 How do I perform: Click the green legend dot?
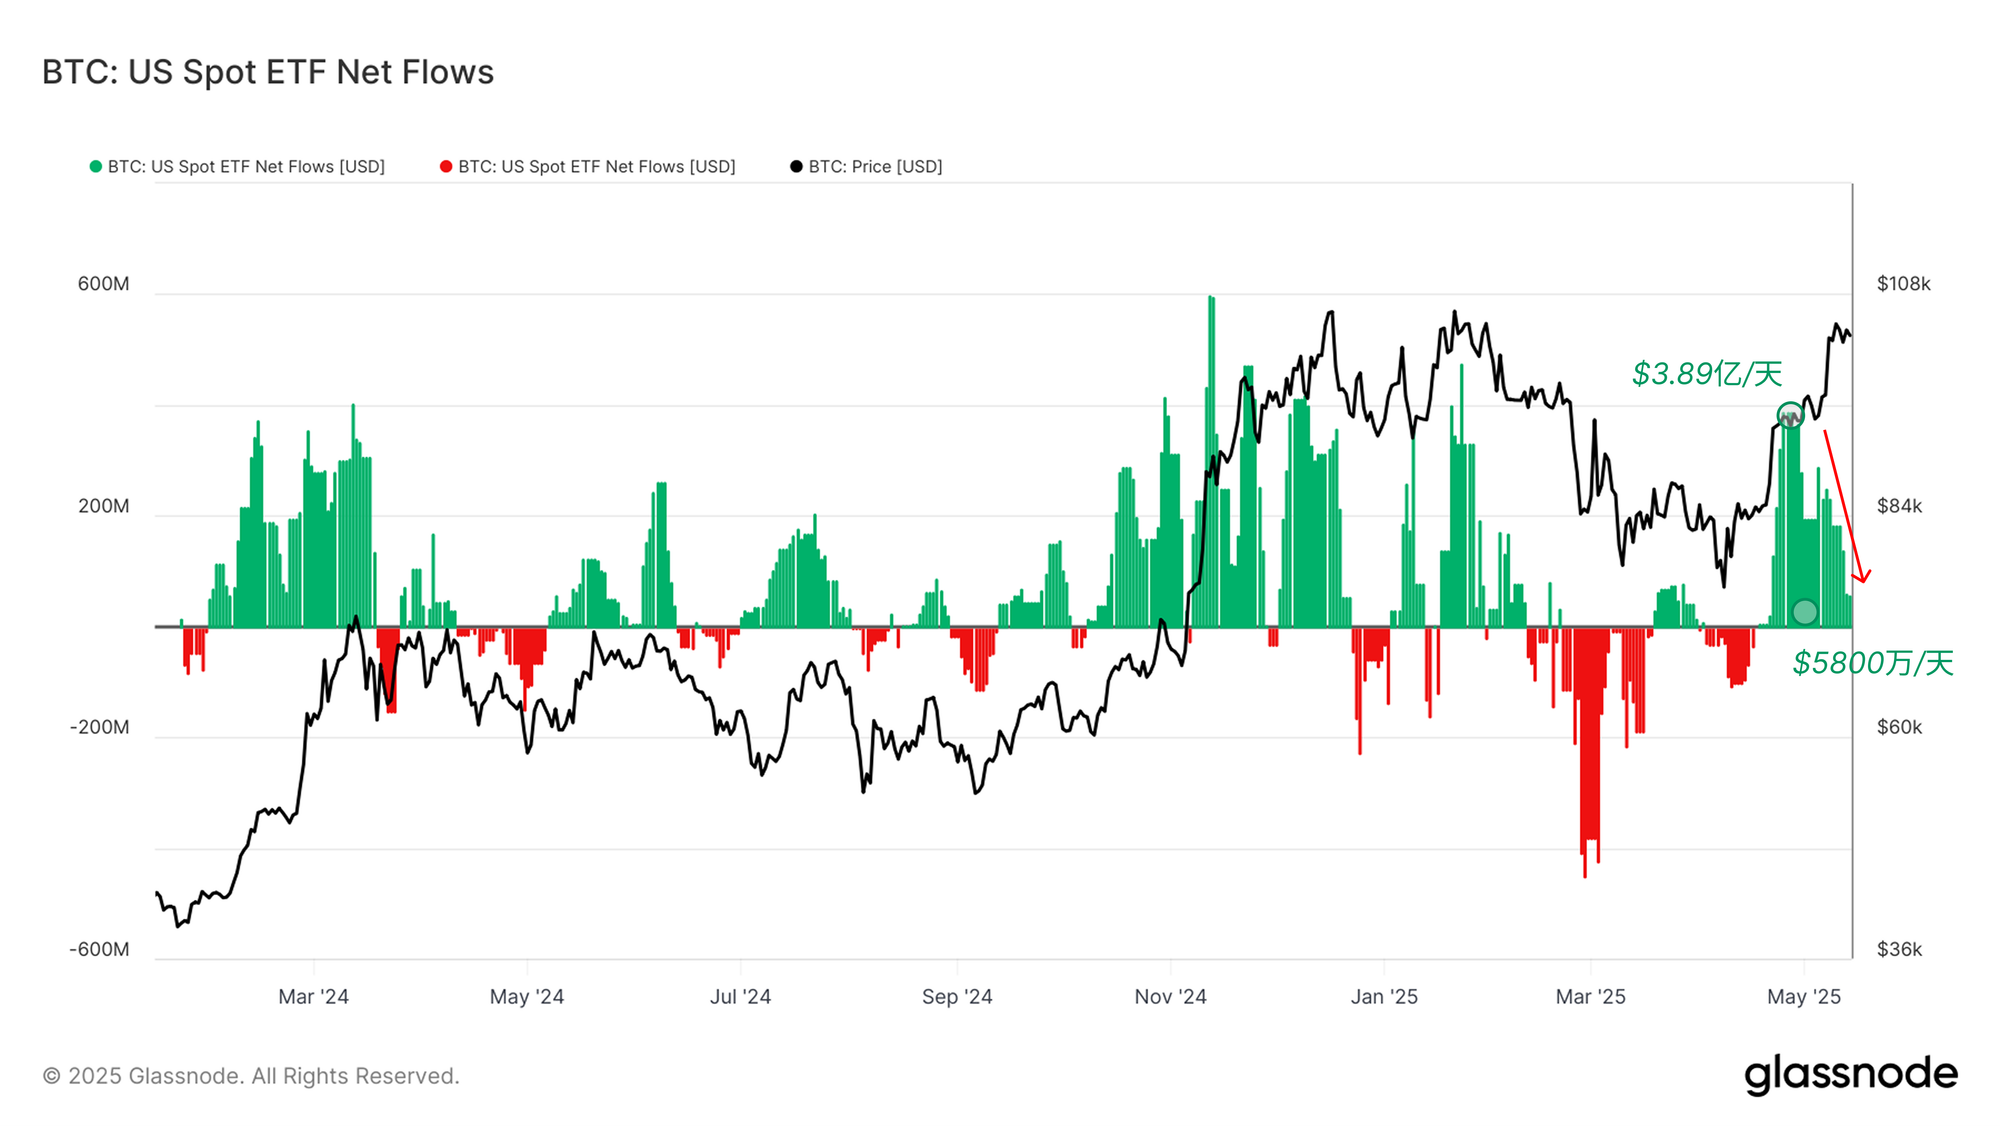pos(96,167)
